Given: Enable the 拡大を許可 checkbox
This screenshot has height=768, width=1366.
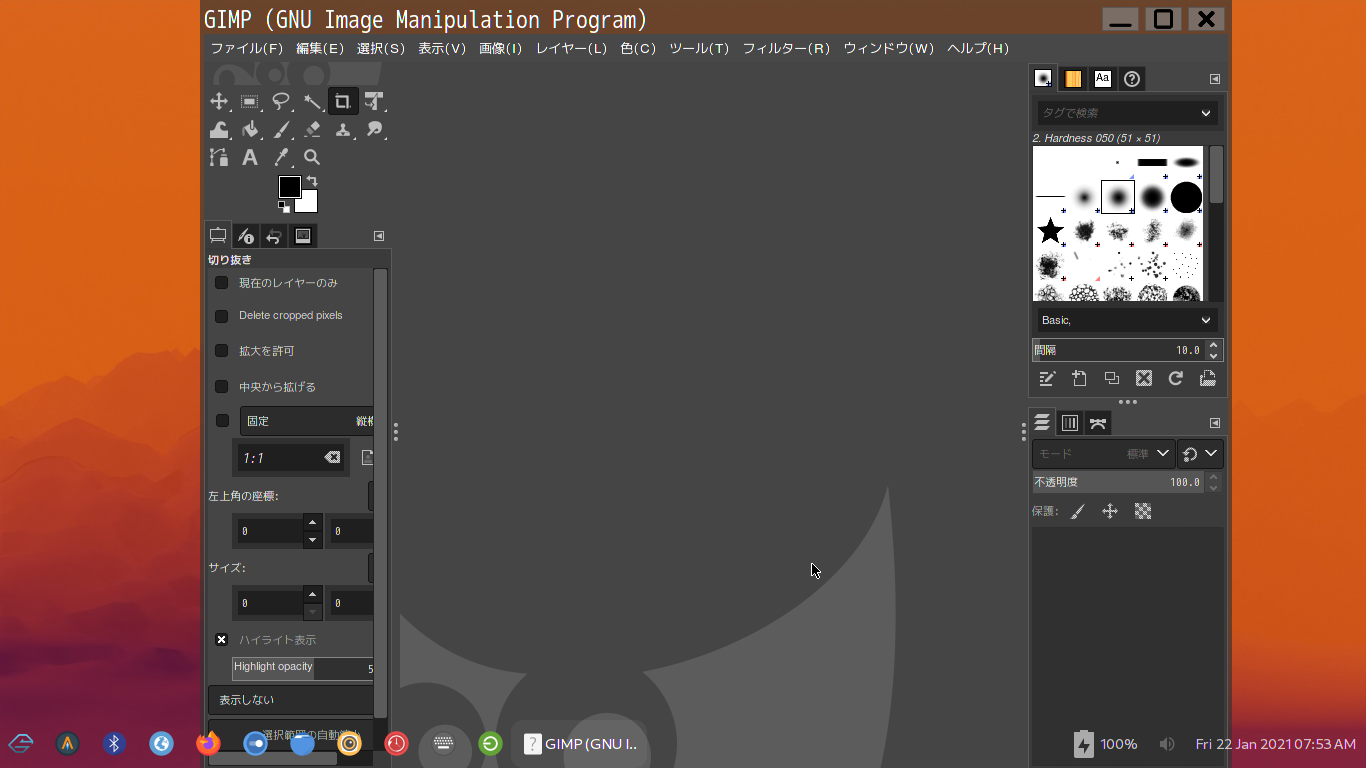Looking at the screenshot, I should tap(222, 351).
